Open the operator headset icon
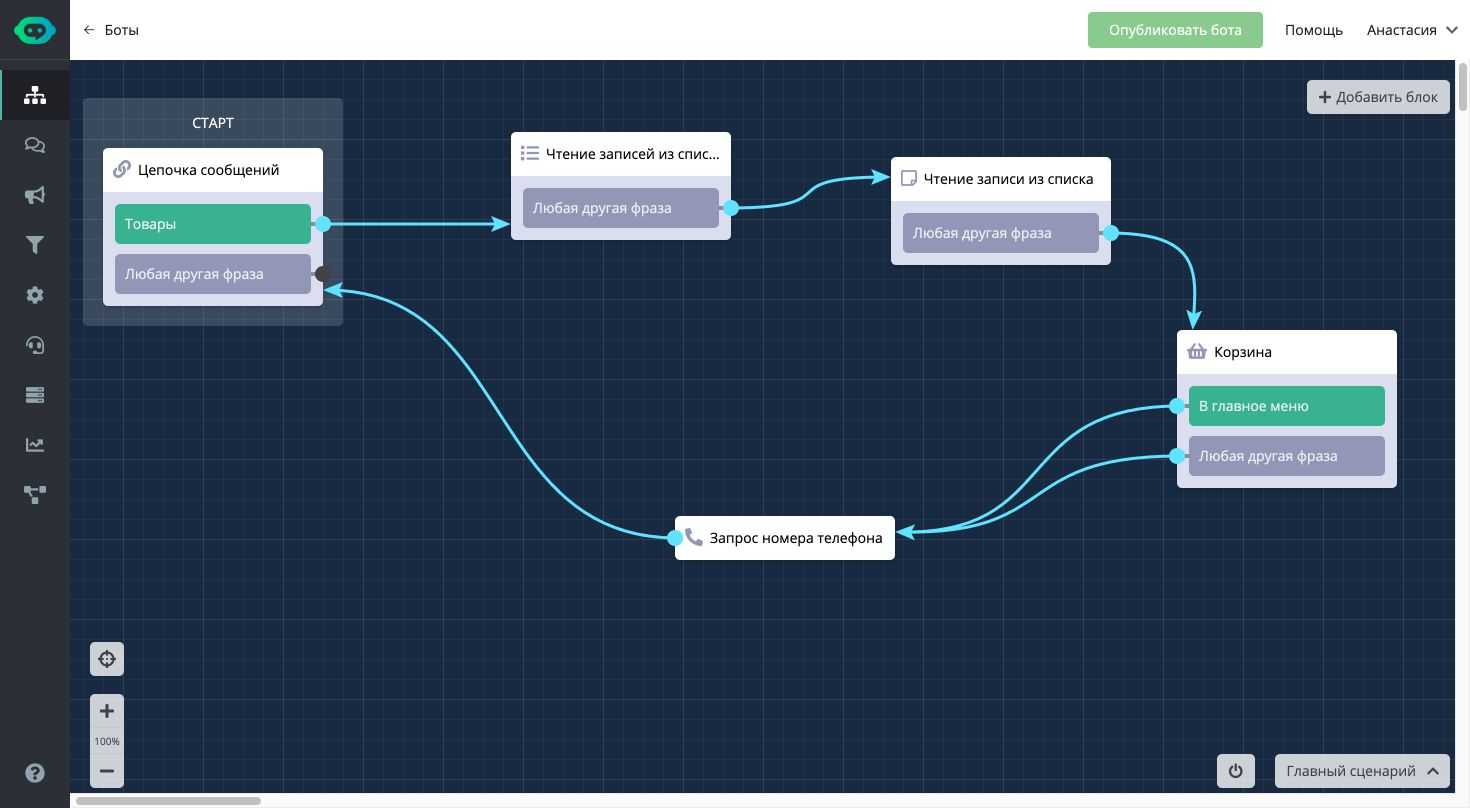Viewport: 1470px width, 808px height. [35, 345]
